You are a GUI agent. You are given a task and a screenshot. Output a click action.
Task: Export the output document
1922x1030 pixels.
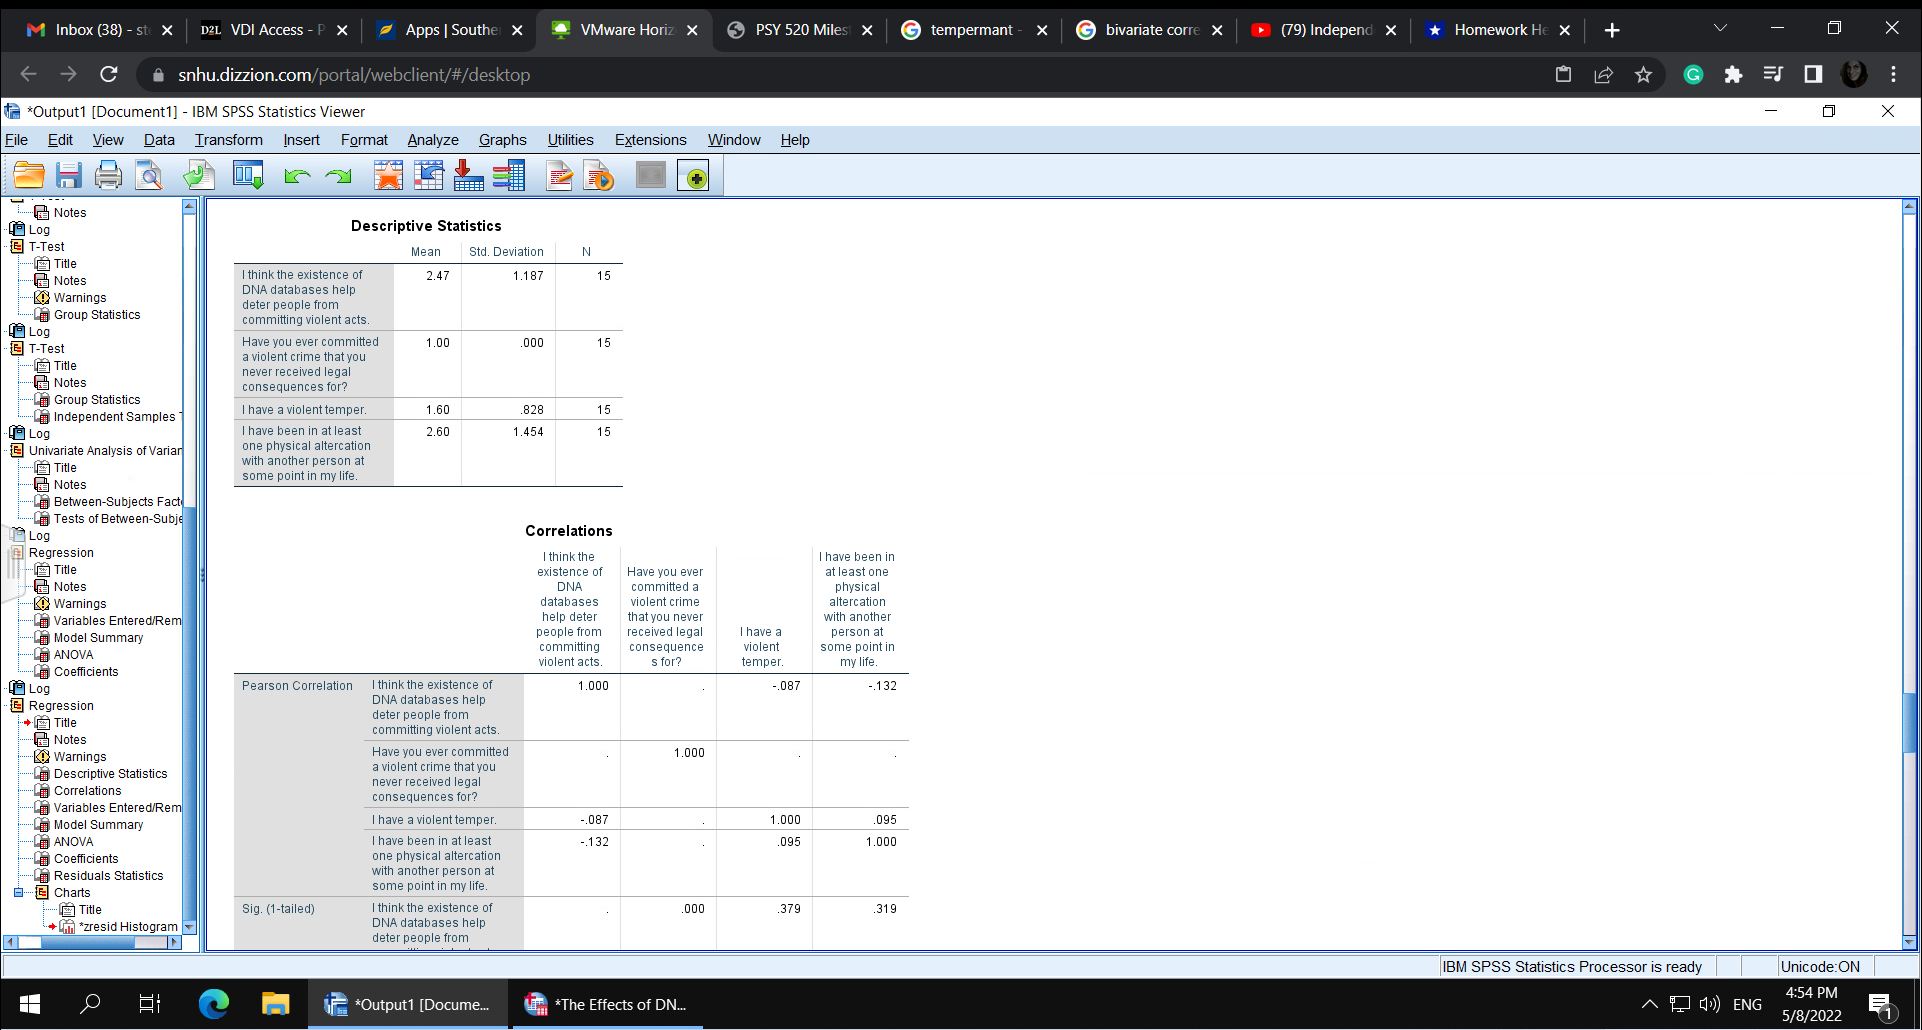click(x=198, y=175)
